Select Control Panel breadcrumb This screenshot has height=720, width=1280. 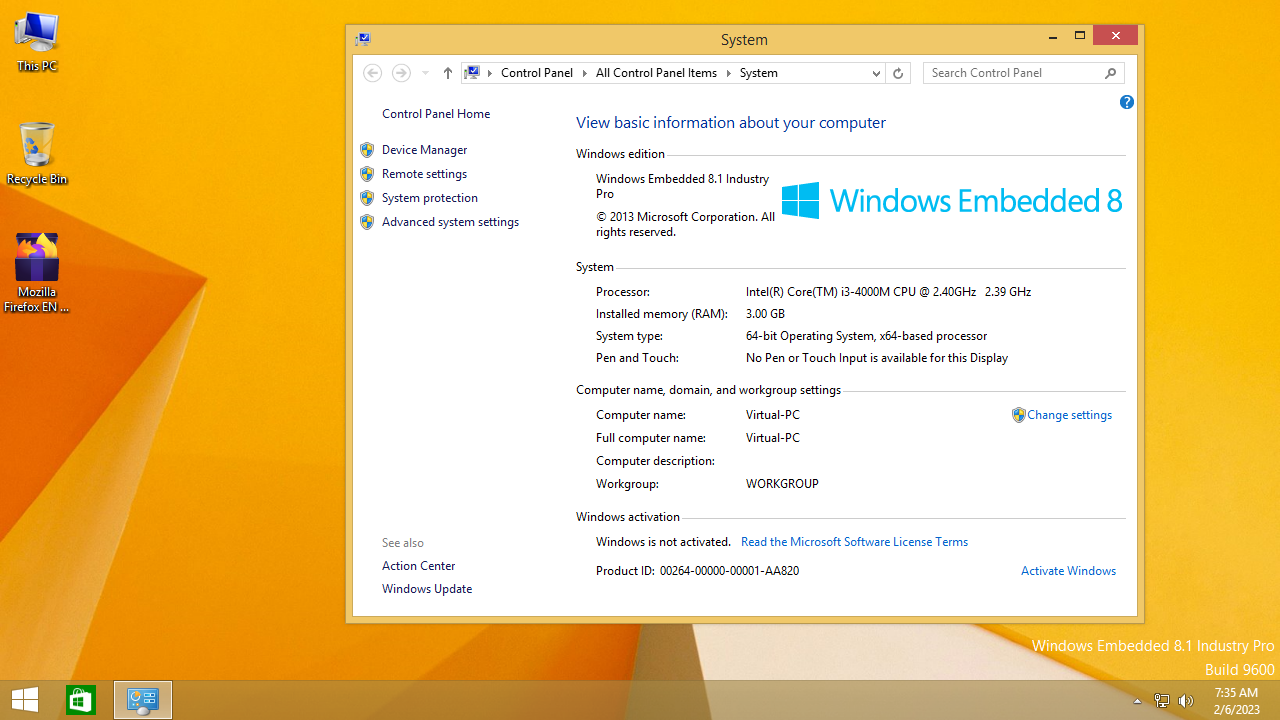pyautogui.click(x=537, y=73)
